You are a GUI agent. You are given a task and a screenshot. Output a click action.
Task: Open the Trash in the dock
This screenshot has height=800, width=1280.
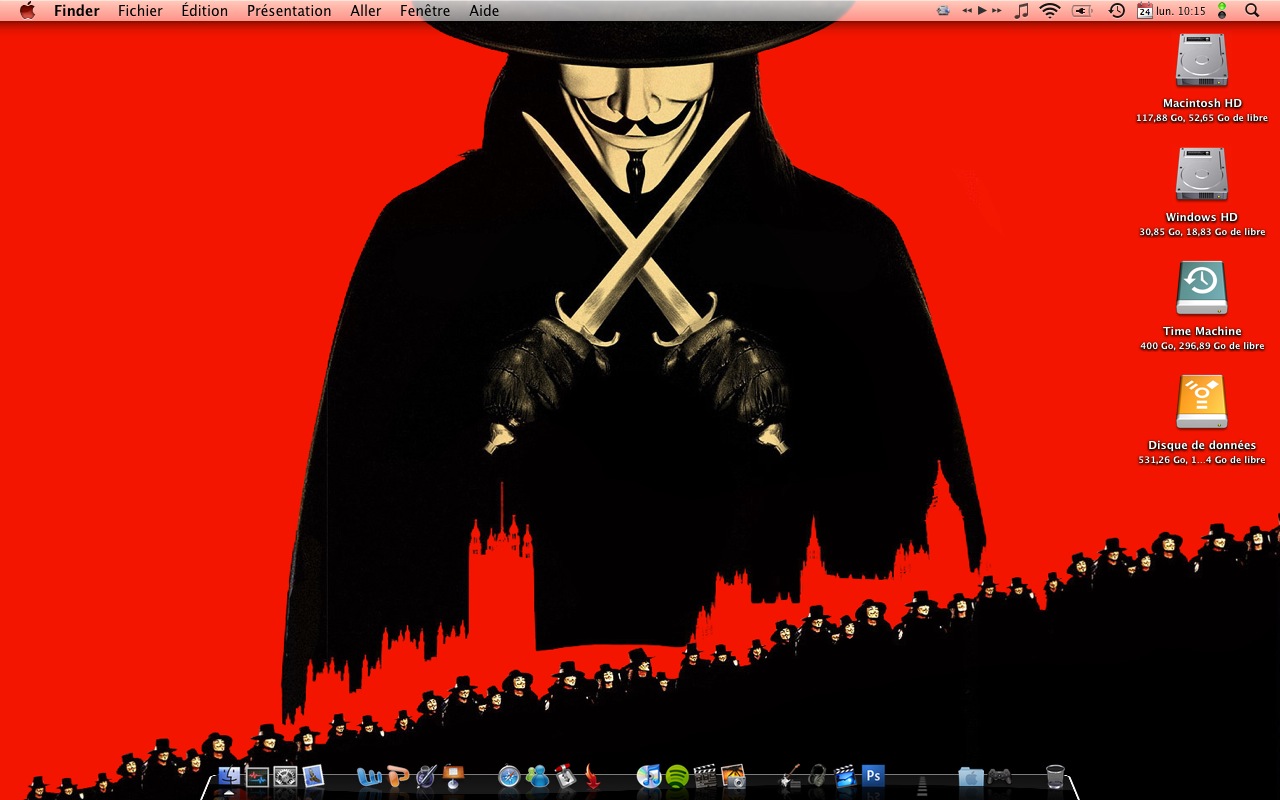coord(1055,776)
